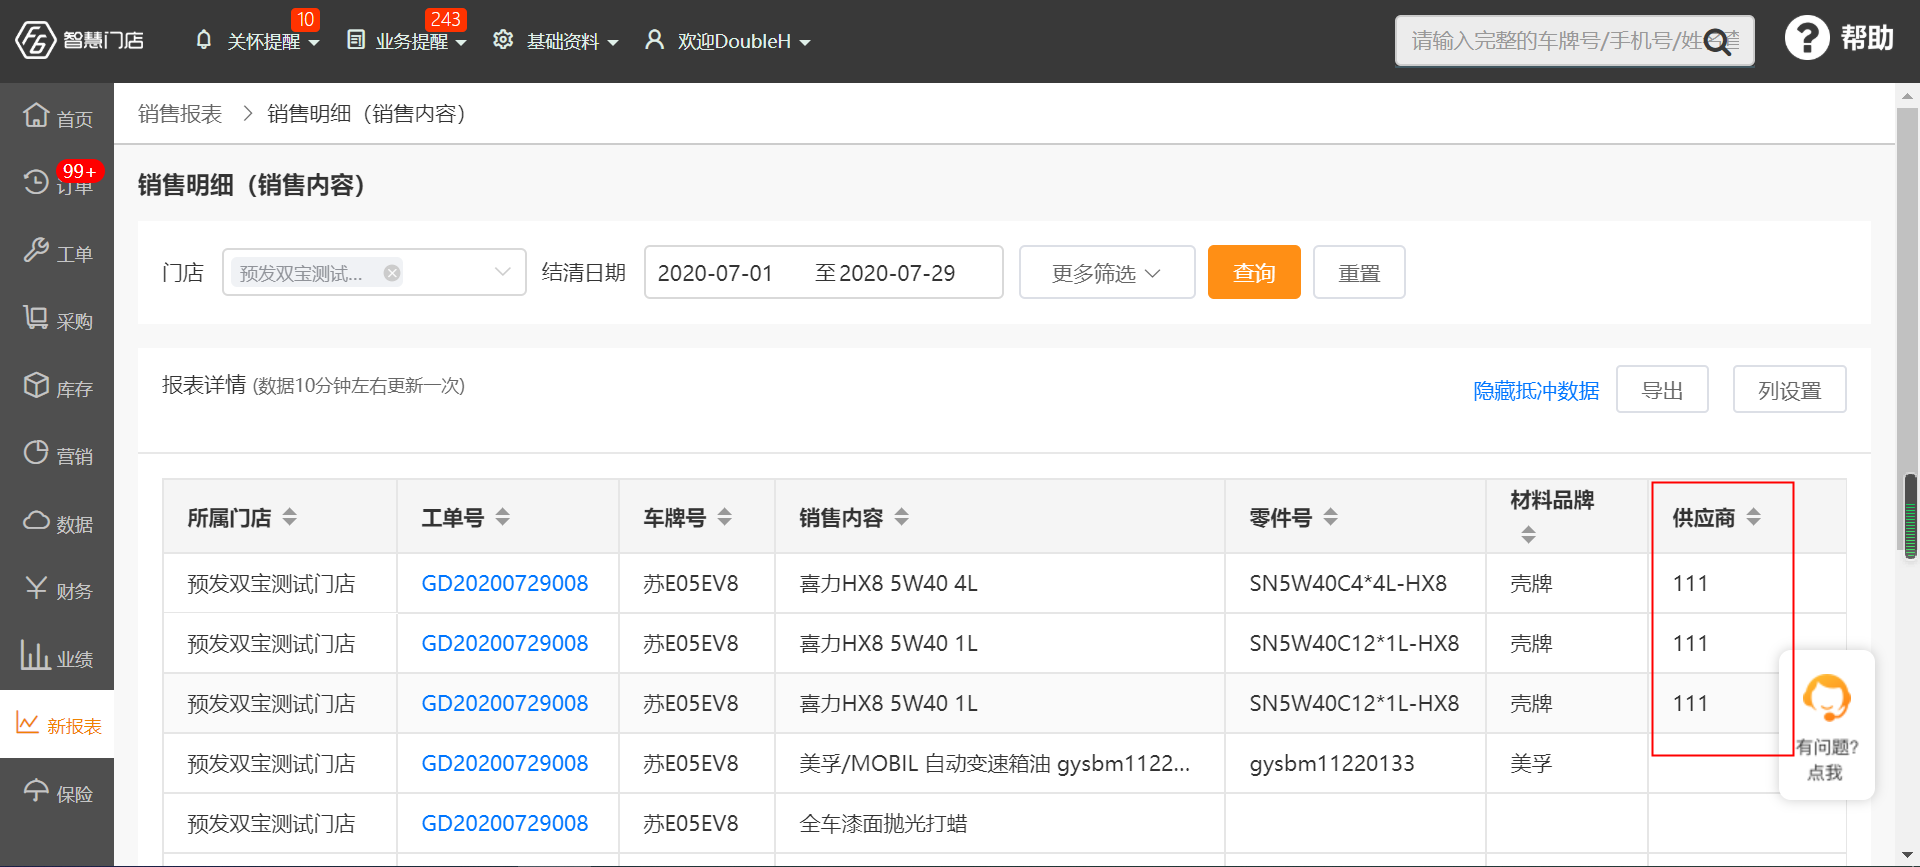
Task: Open 采购 cart sidebar item
Action: point(57,320)
